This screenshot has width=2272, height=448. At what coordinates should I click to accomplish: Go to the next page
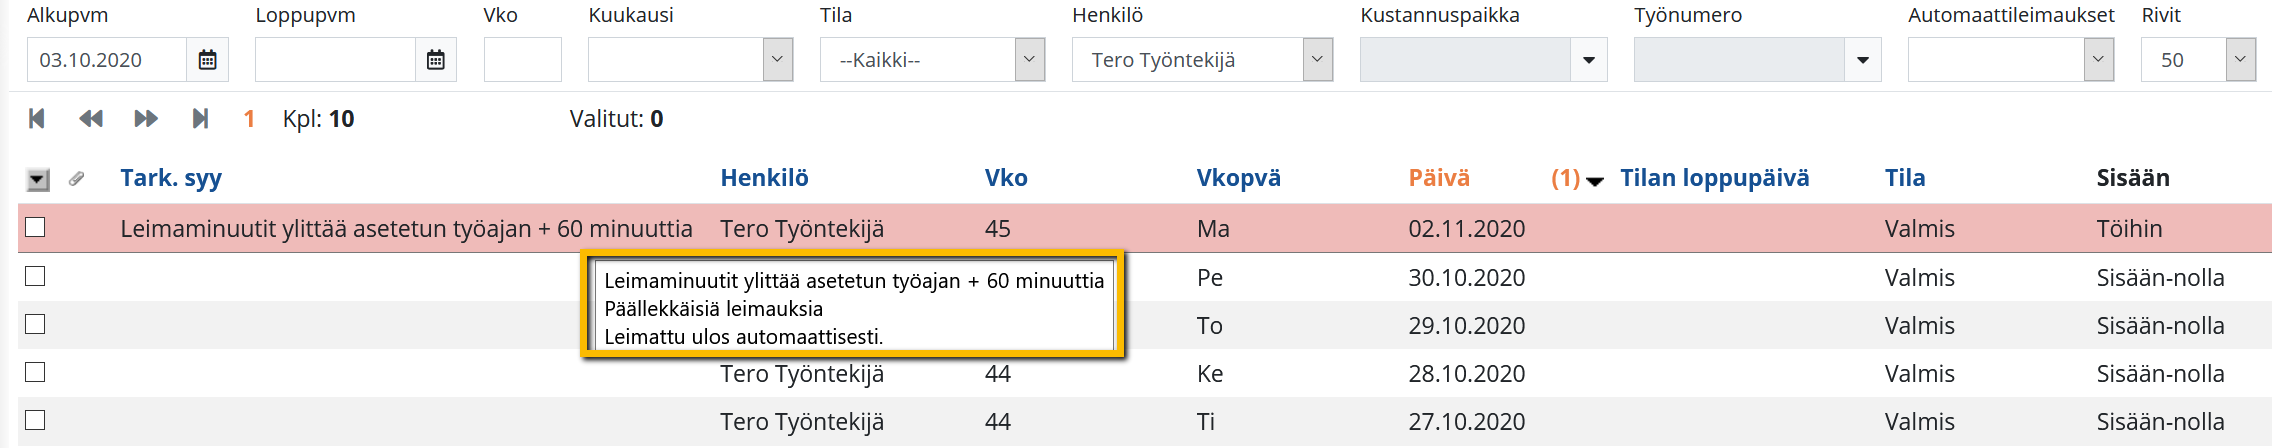146,119
